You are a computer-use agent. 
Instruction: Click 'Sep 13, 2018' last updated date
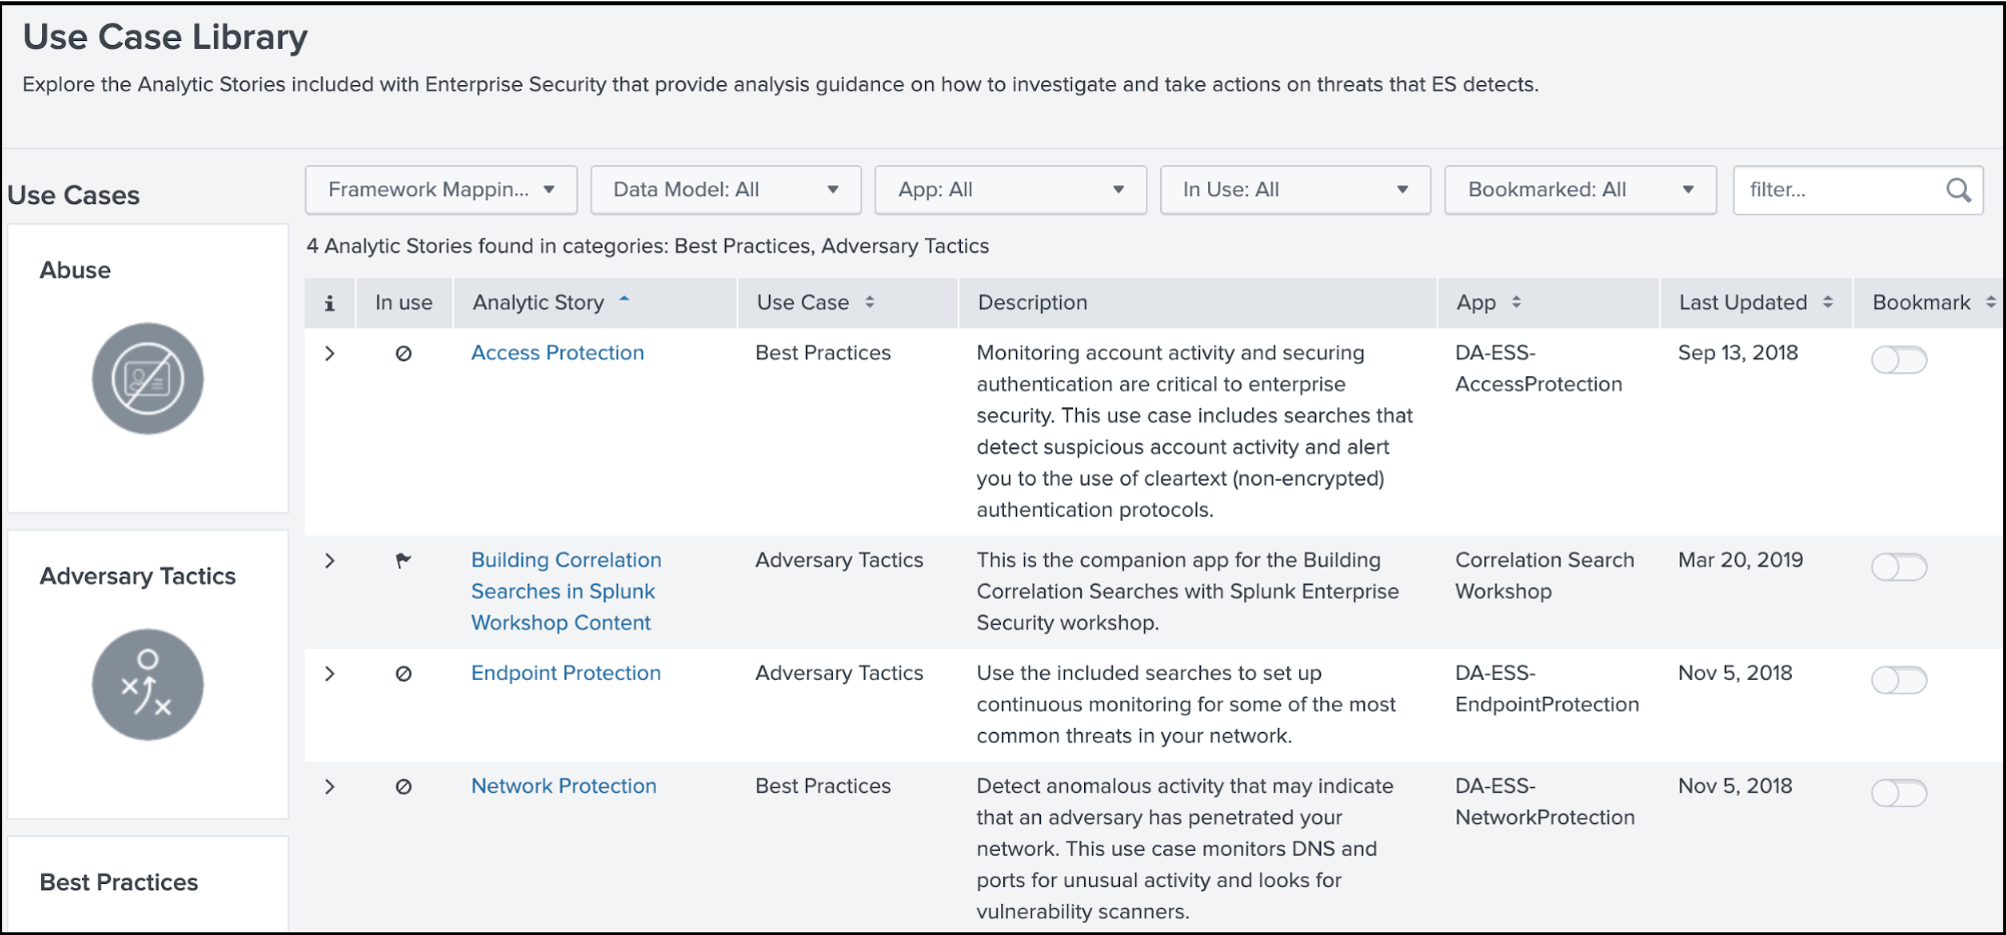[1738, 353]
